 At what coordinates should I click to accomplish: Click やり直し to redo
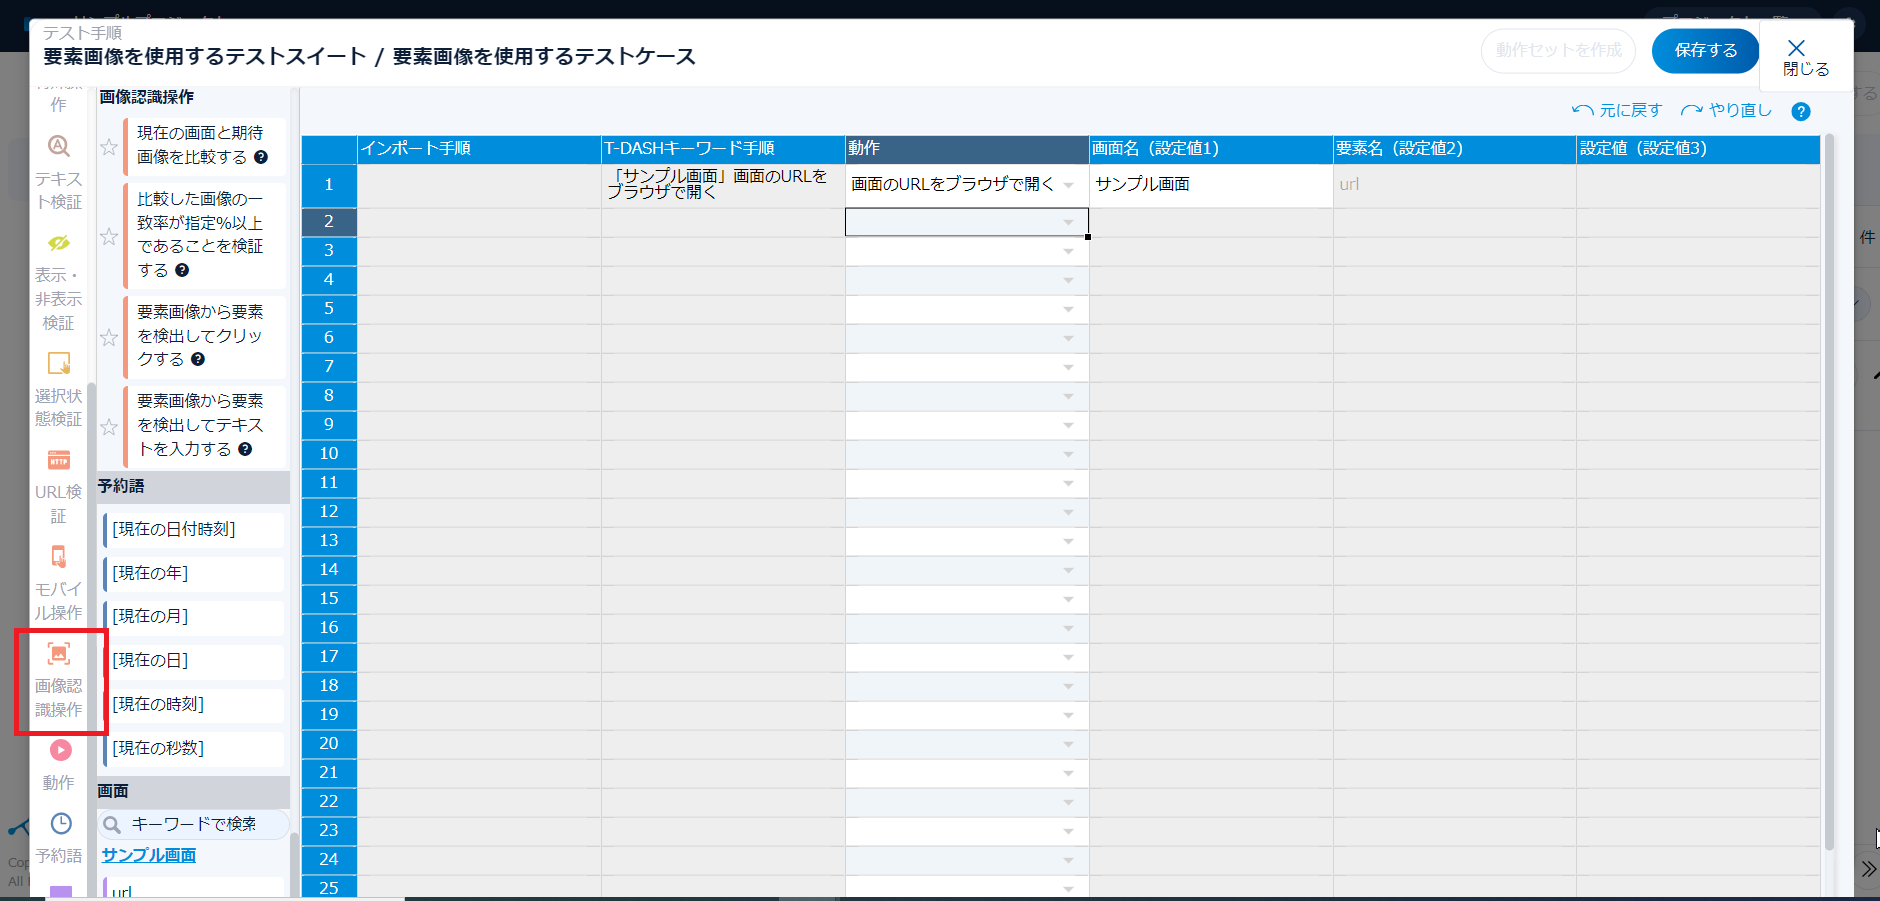pyautogui.click(x=1726, y=111)
